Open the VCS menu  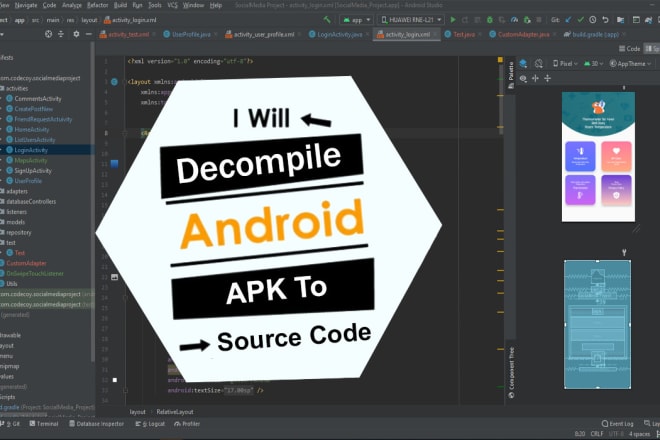[x=172, y=5]
